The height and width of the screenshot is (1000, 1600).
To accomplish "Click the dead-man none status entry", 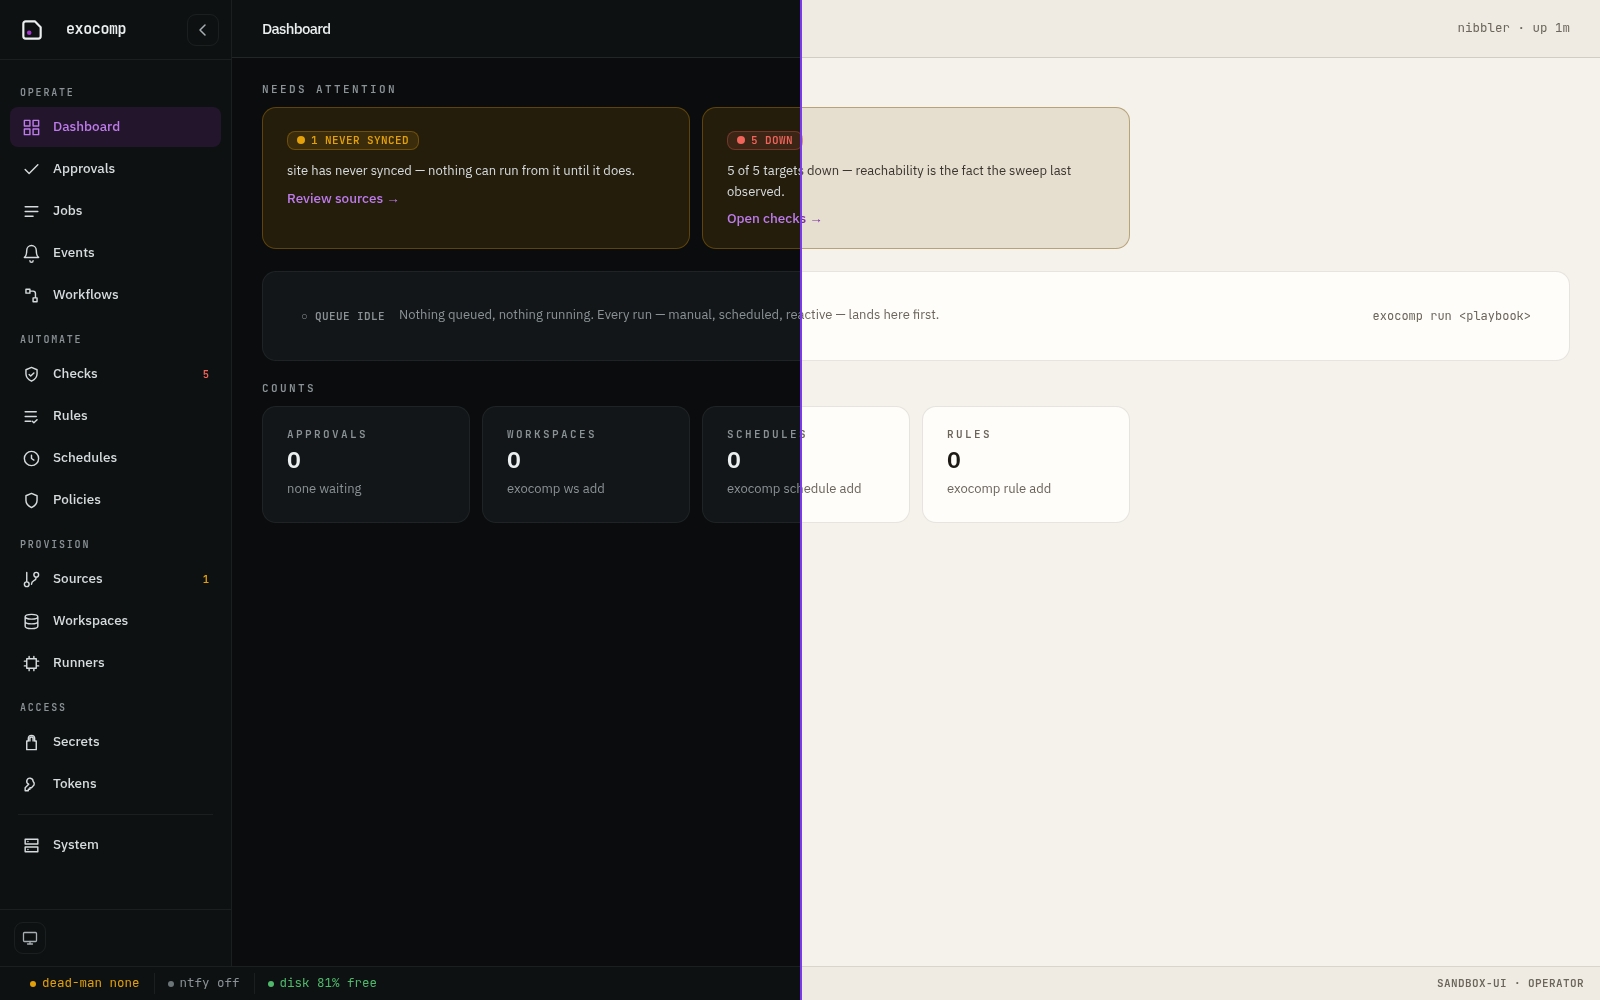I will coord(85,984).
